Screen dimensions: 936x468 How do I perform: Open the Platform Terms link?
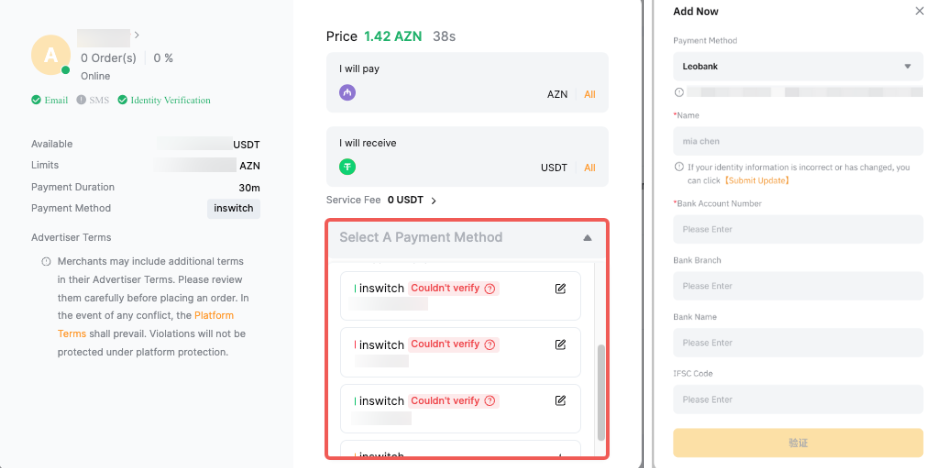point(214,315)
